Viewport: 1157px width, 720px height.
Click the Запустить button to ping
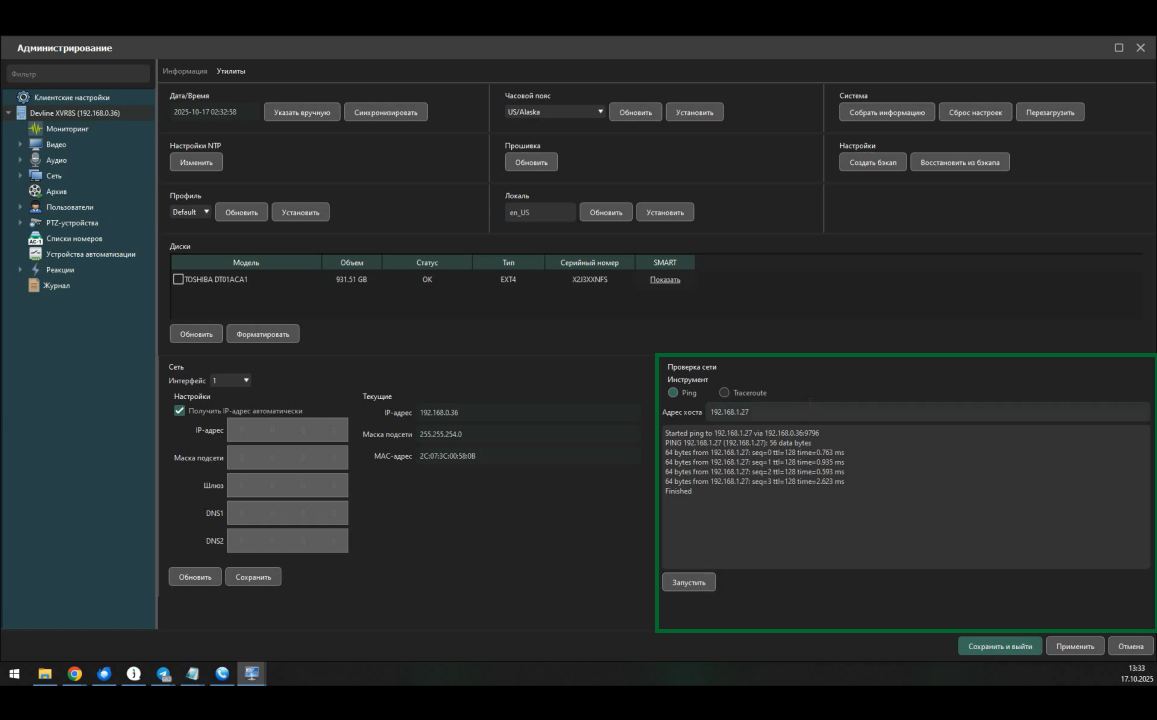[x=688, y=582]
